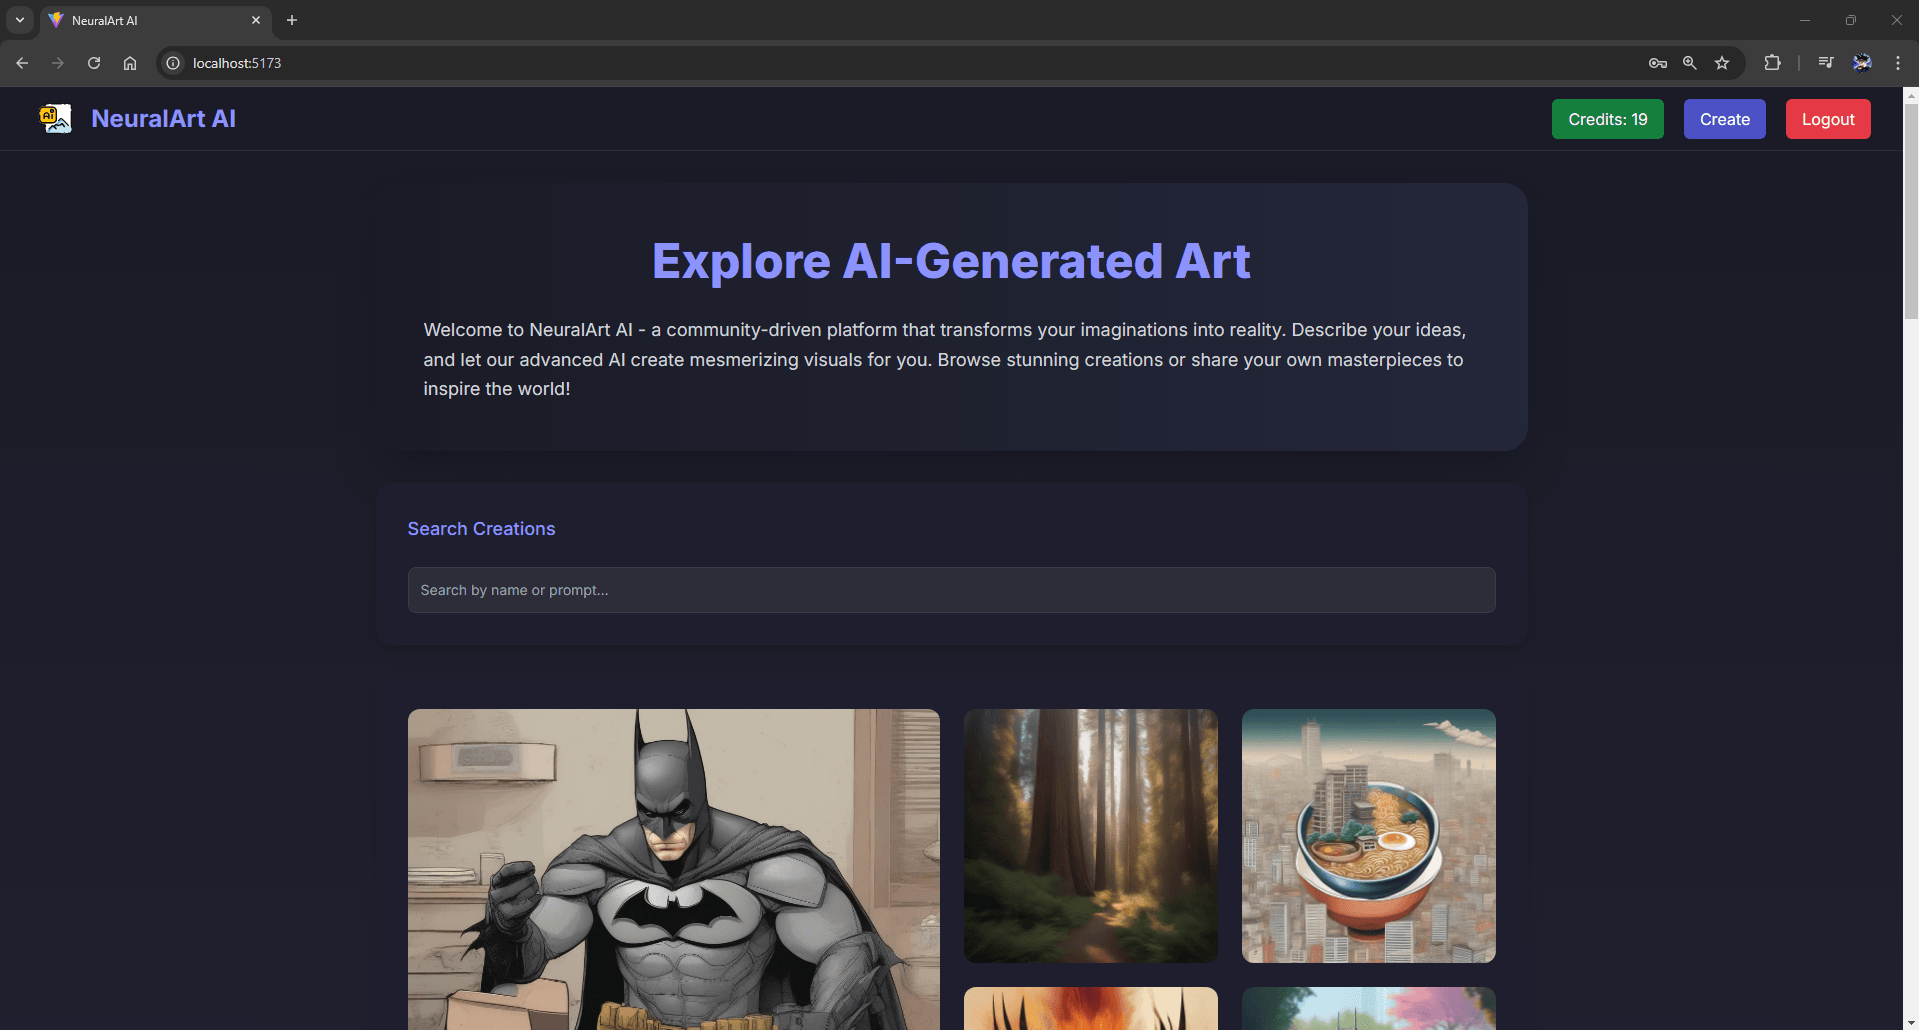Open the Batman artwork thumbnail
Image resolution: width=1919 pixels, height=1030 pixels.
point(674,869)
